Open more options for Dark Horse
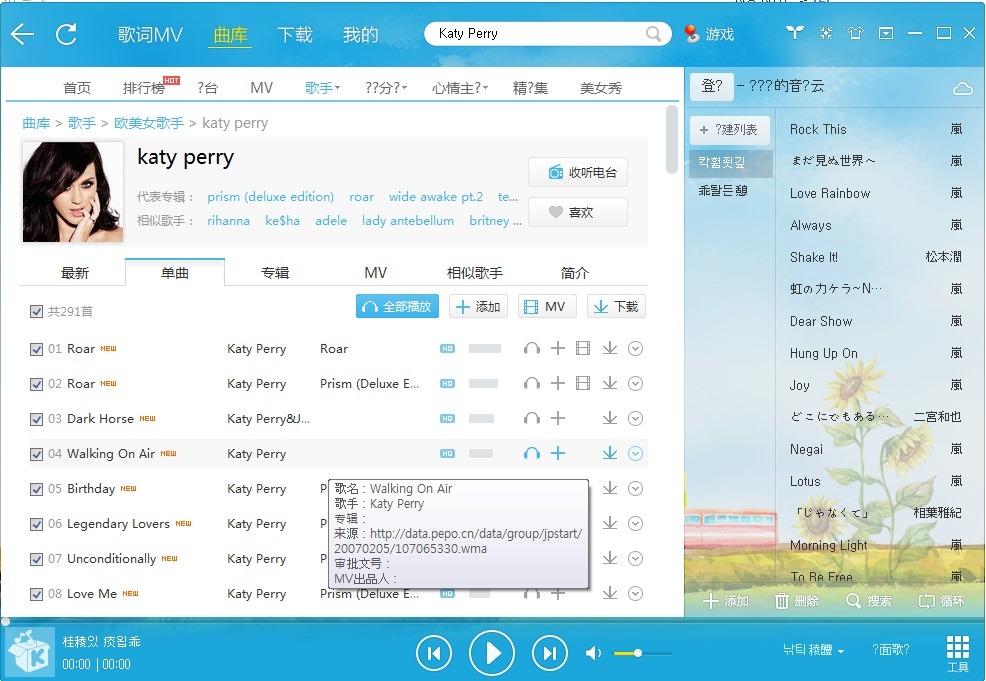Image resolution: width=986 pixels, height=681 pixels. [636, 418]
